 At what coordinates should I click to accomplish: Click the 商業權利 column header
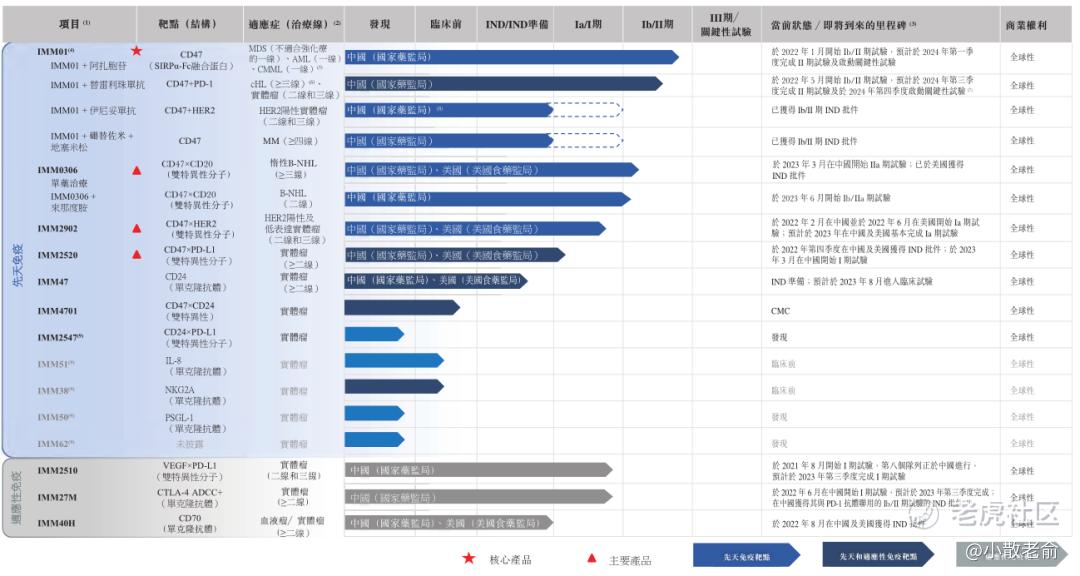pyautogui.click(x=1026, y=25)
